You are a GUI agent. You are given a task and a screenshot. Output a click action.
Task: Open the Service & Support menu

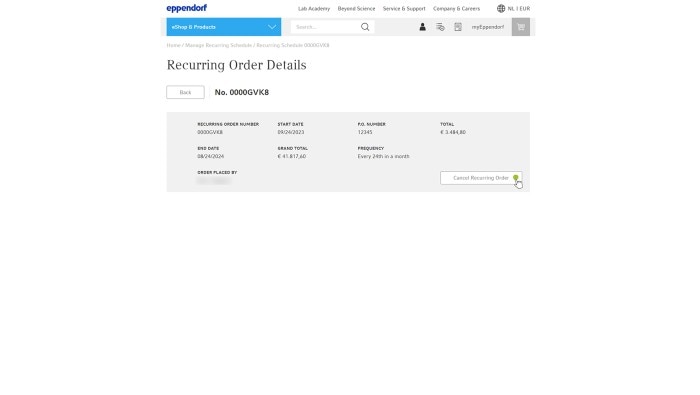pyautogui.click(x=404, y=8)
